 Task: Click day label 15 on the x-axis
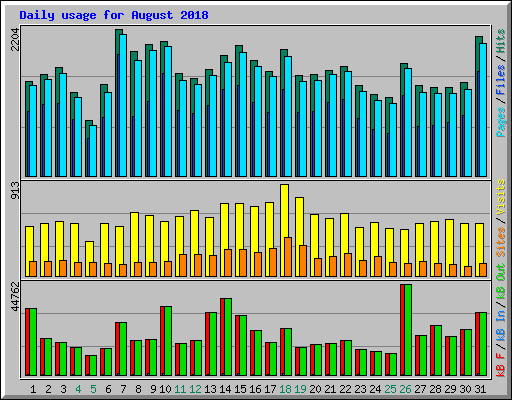tap(240, 389)
